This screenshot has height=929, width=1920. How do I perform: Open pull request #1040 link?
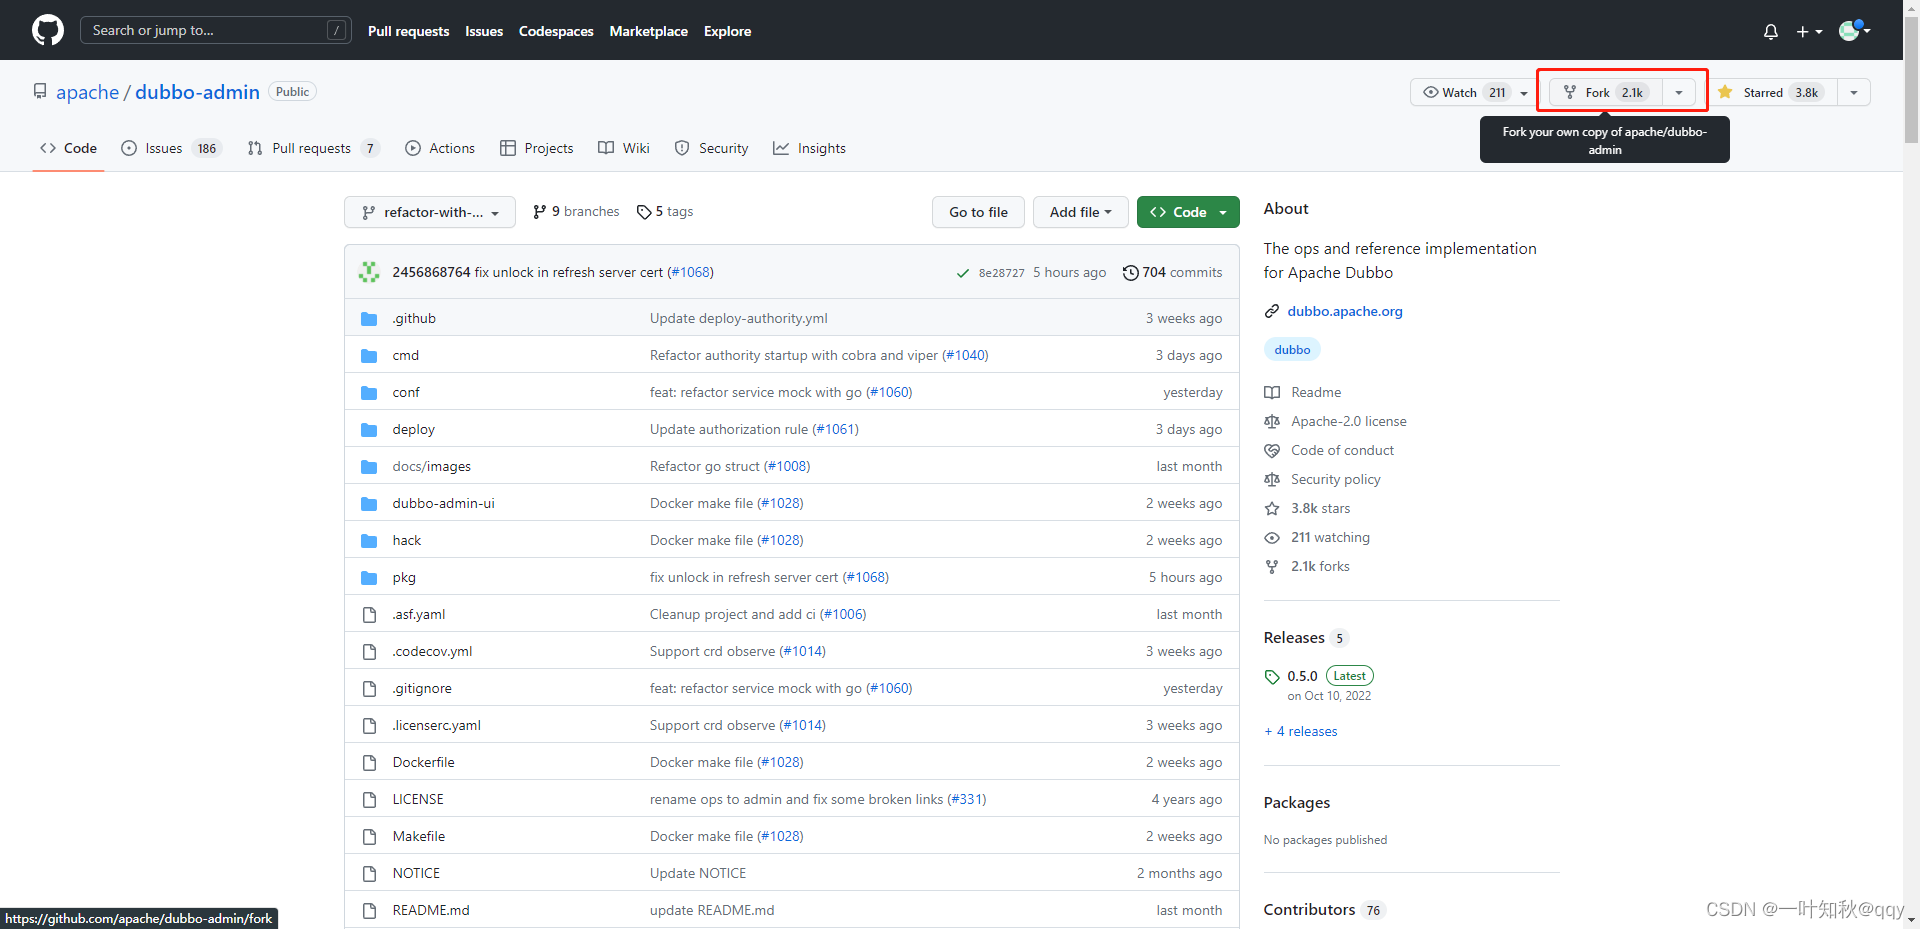[x=965, y=355]
